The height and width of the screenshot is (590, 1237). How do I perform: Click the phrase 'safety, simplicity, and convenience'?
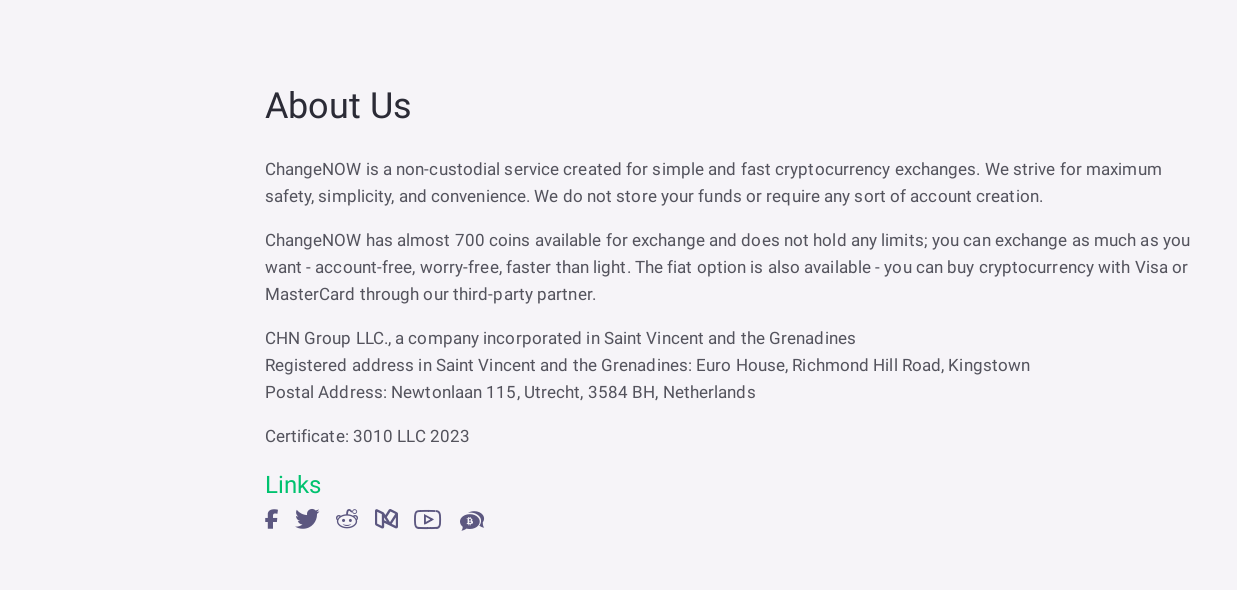pyautogui.click(x=397, y=196)
